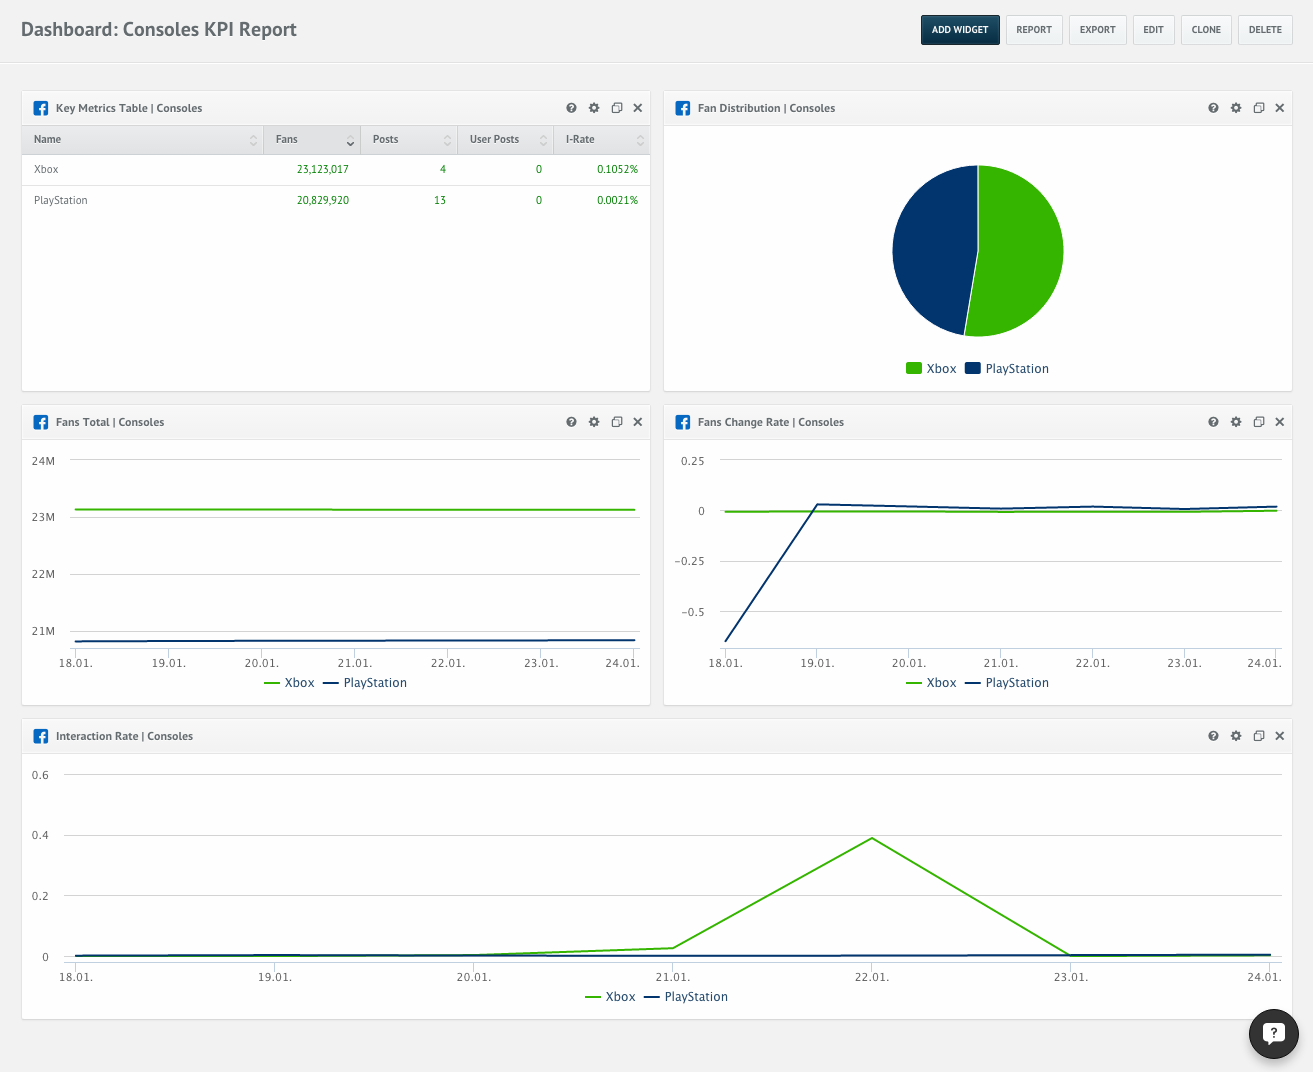Click Facebook icon of Fan Distribution widget
Screen dimensions: 1313x1072
point(683,108)
